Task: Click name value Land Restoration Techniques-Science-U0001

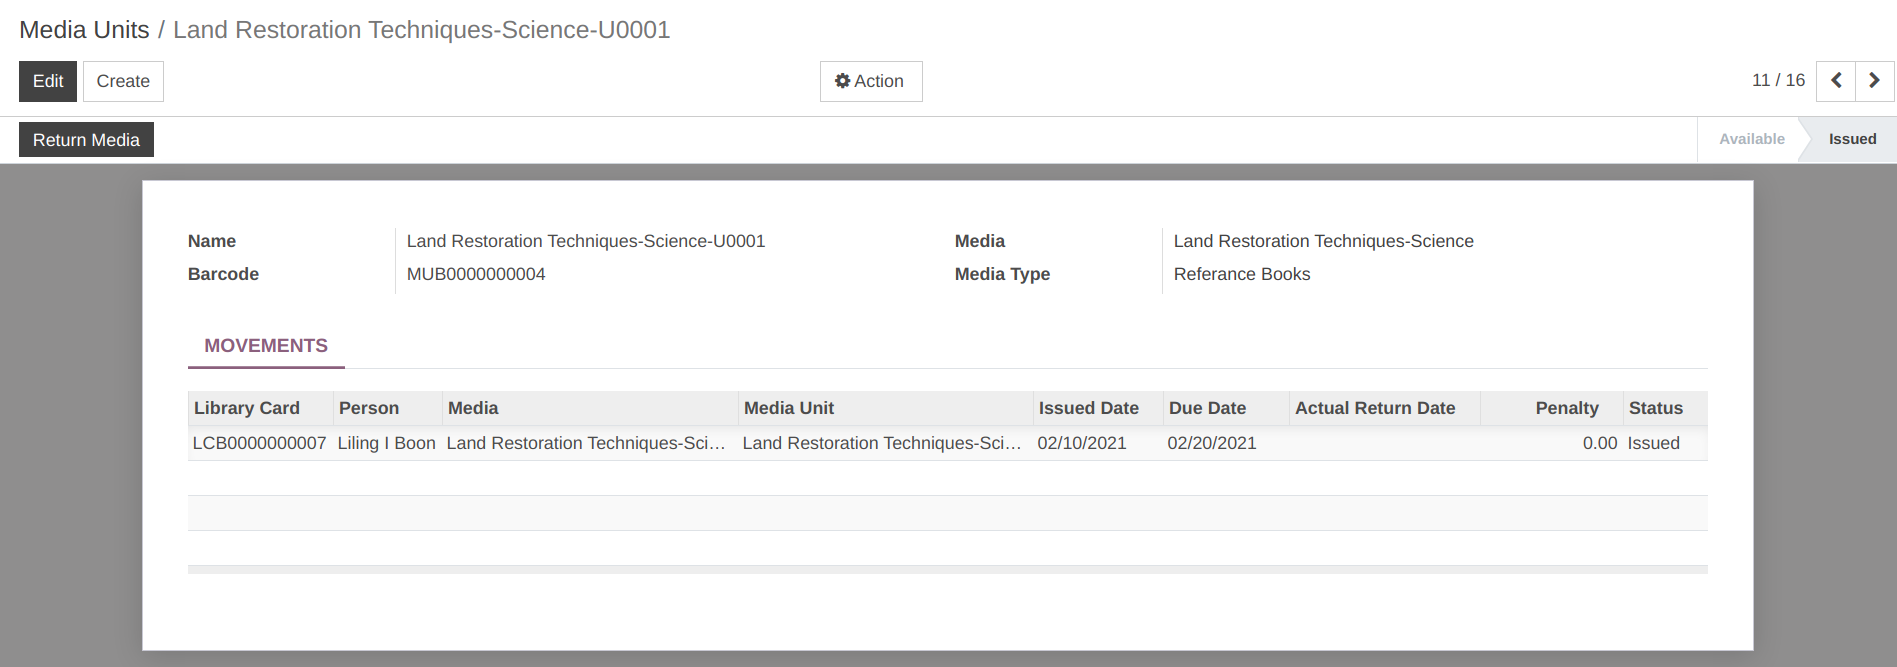Action: [586, 241]
